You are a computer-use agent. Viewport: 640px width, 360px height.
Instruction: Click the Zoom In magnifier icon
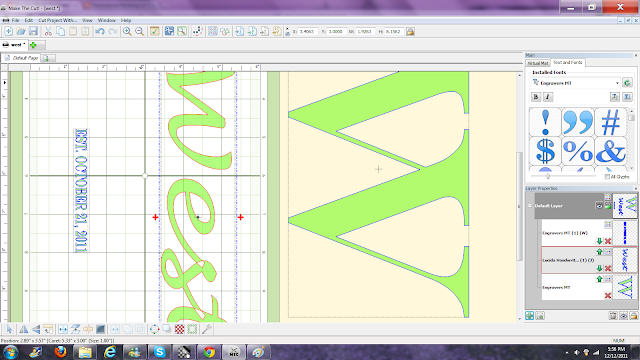pyautogui.click(x=127, y=31)
